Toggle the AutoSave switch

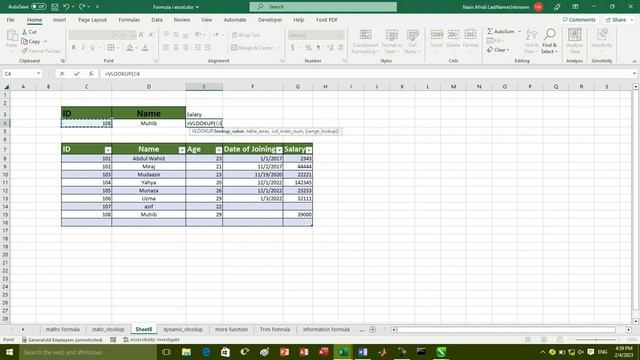(x=38, y=7)
